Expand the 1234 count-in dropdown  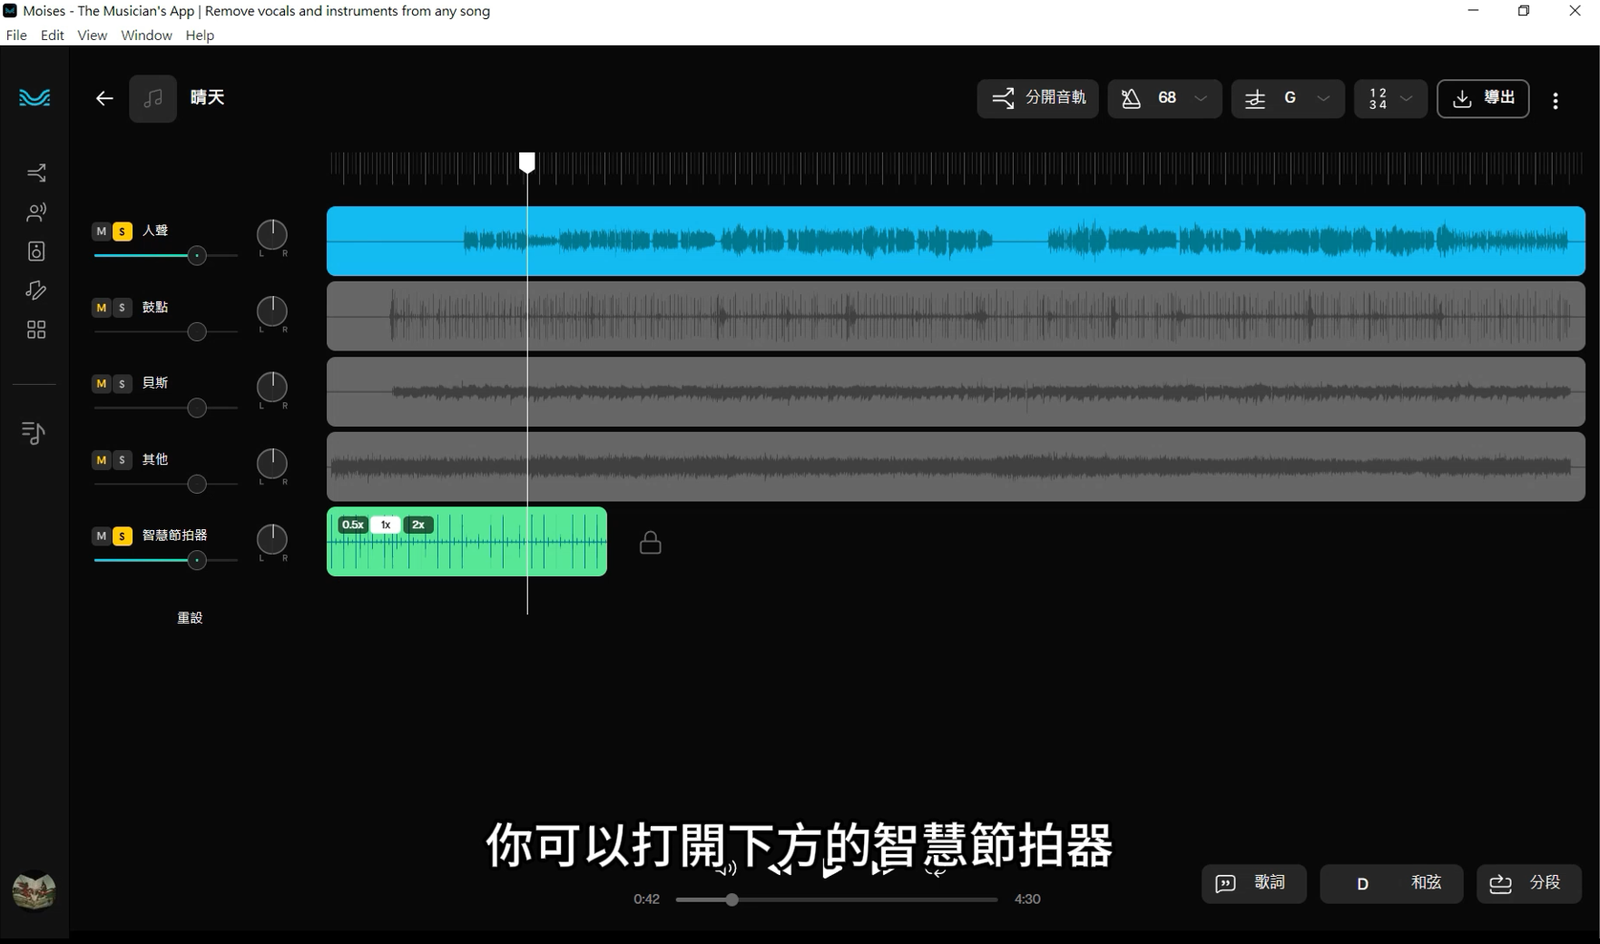pos(1406,98)
